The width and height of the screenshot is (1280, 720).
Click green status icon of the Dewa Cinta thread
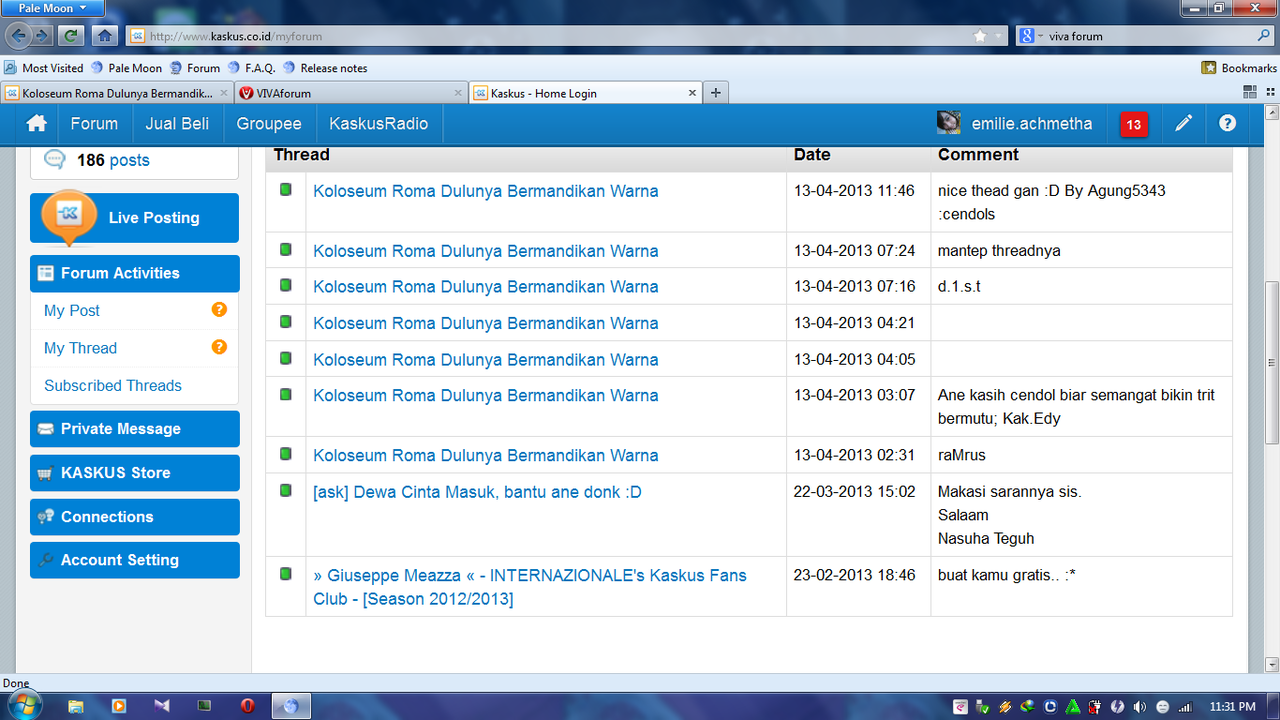click(286, 490)
